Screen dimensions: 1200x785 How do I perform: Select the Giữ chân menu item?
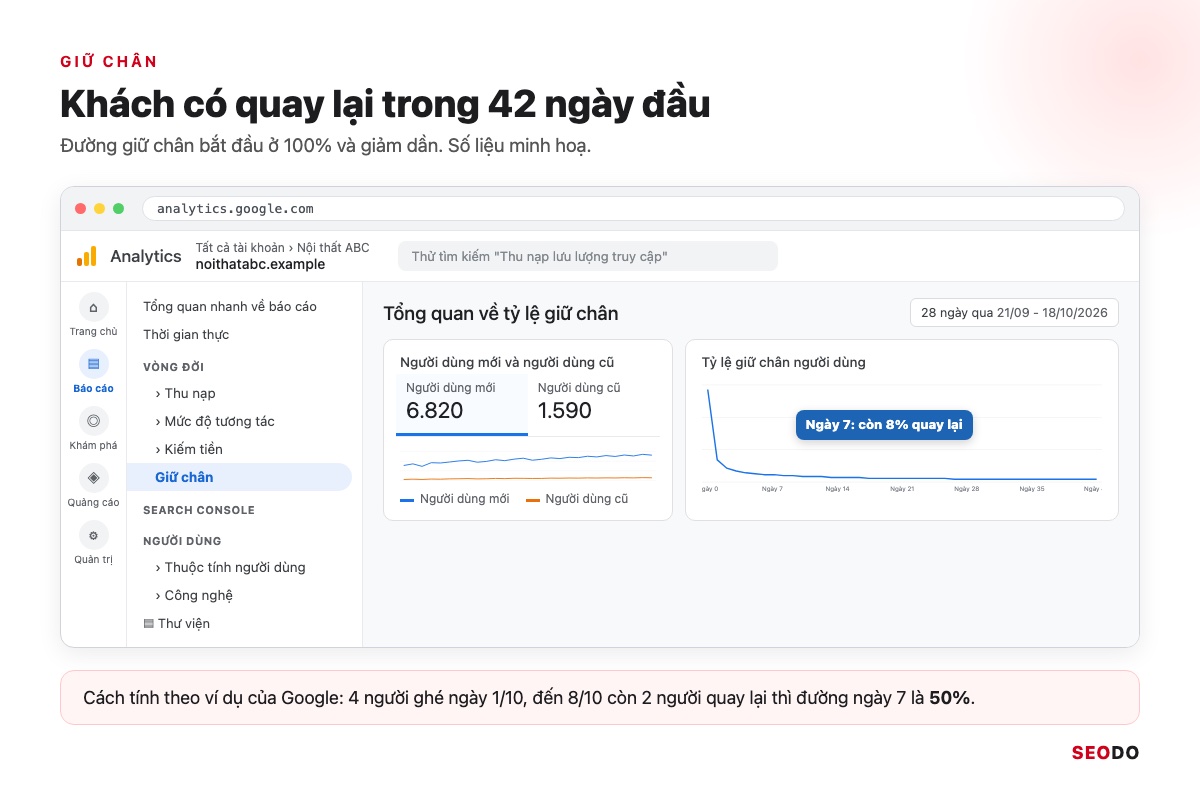[239, 477]
